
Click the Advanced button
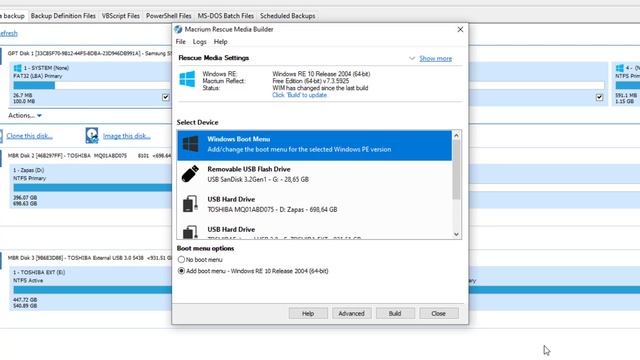(x=351, y=313)
